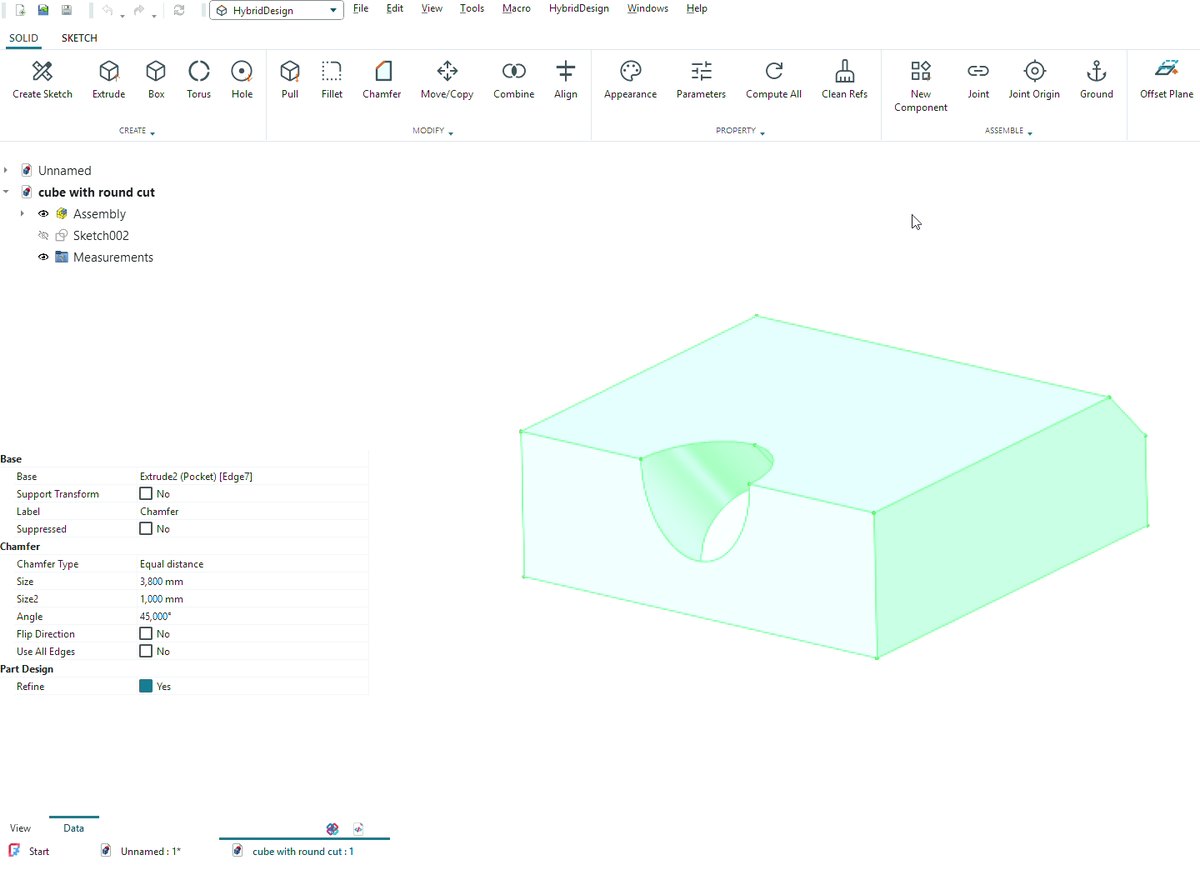Click the colorful cube icon above document tabs
The width and height of the screenshot is (1200, 895).
333,828
